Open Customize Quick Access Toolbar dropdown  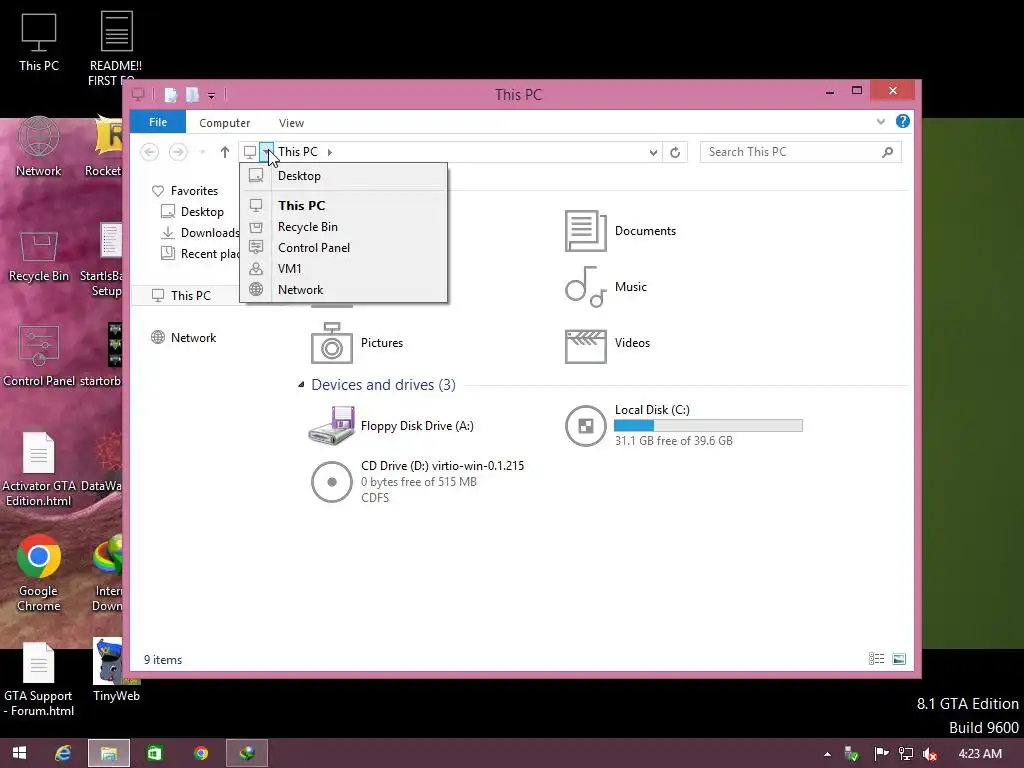212,96
